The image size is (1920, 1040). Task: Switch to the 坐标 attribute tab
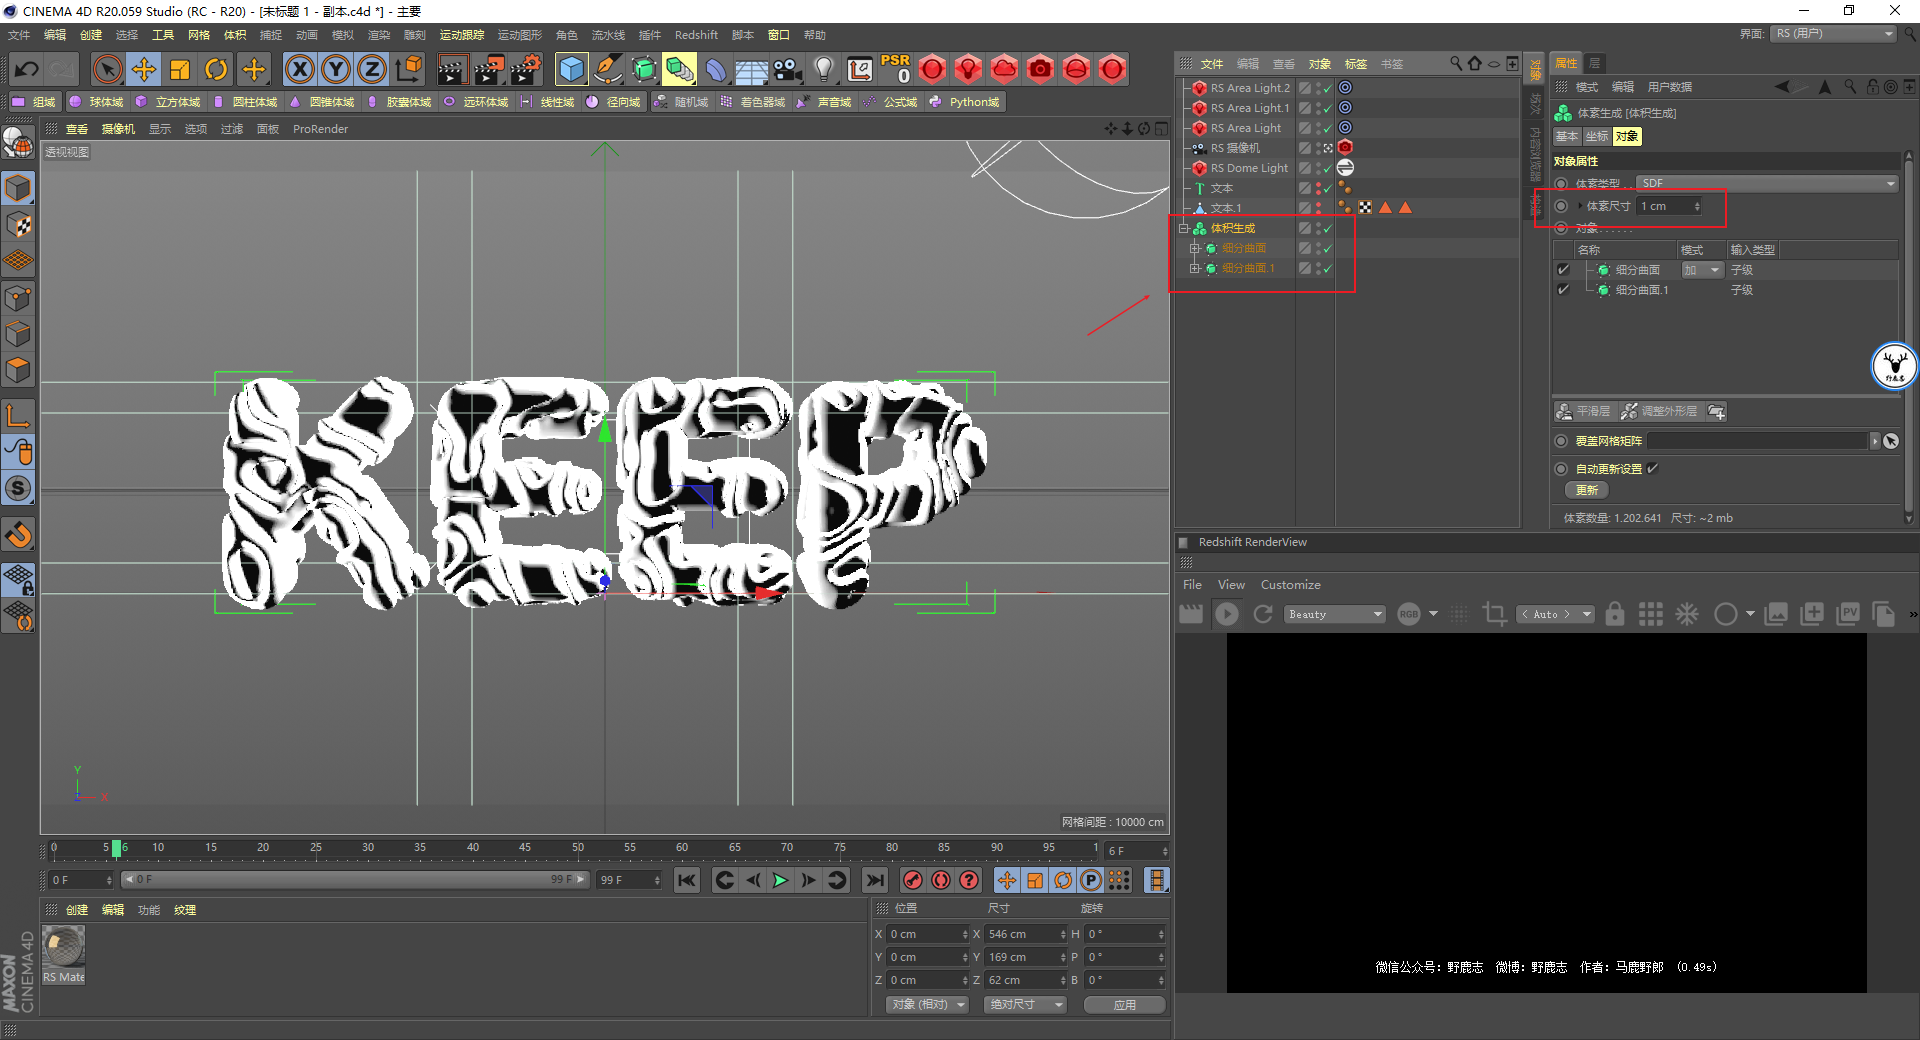pos(1597,136)
